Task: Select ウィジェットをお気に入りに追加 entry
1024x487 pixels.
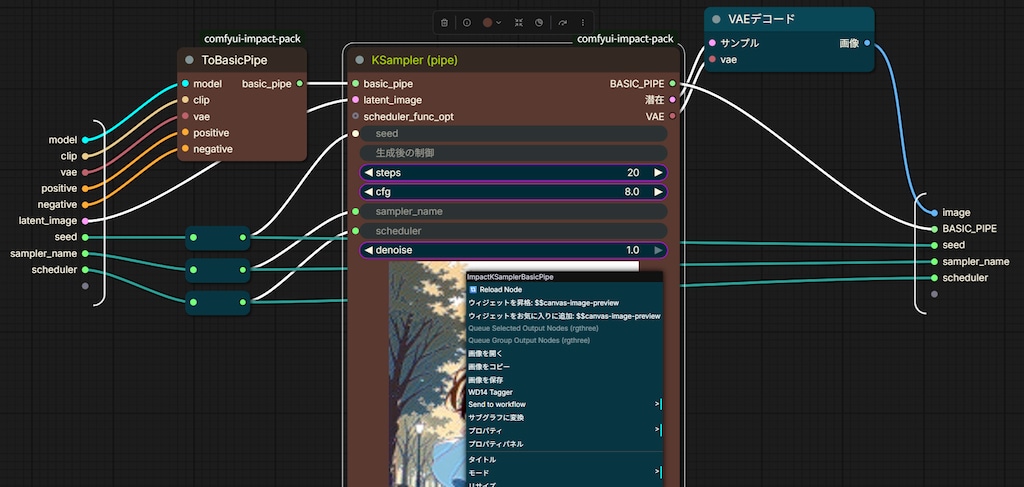Action: (564, 316)
